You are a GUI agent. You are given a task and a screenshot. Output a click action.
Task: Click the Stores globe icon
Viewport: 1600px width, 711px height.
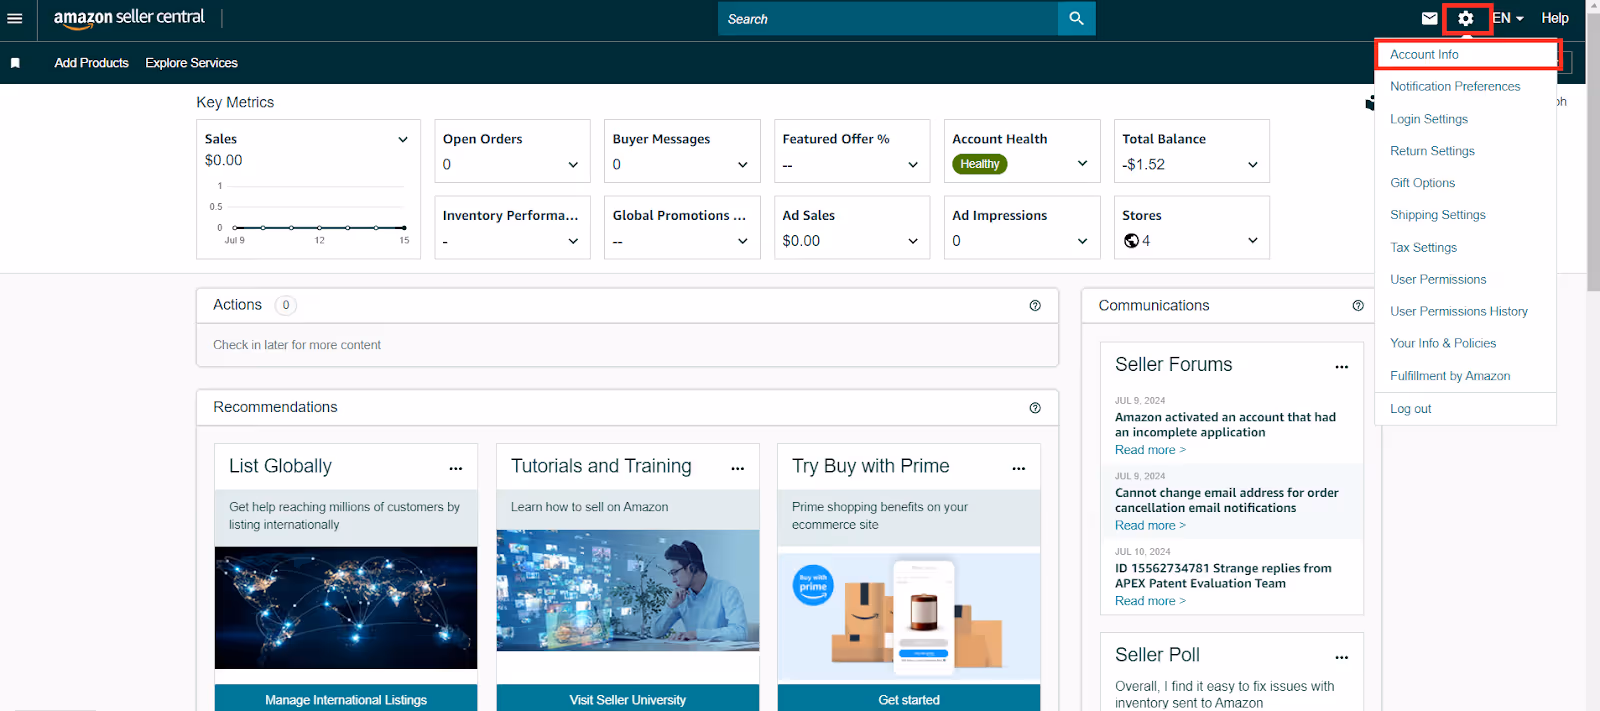(x=1131, y=241)
